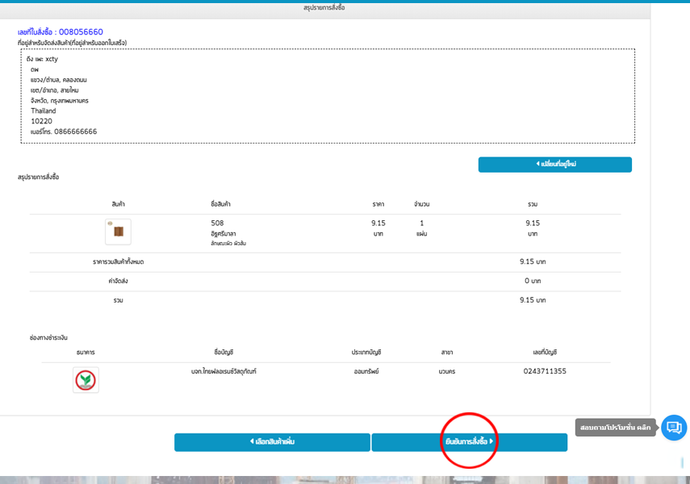Click the Kasikorn bank logo
Image resolution: width=690 pixels, height=484 pixels.
coord(86,380)
